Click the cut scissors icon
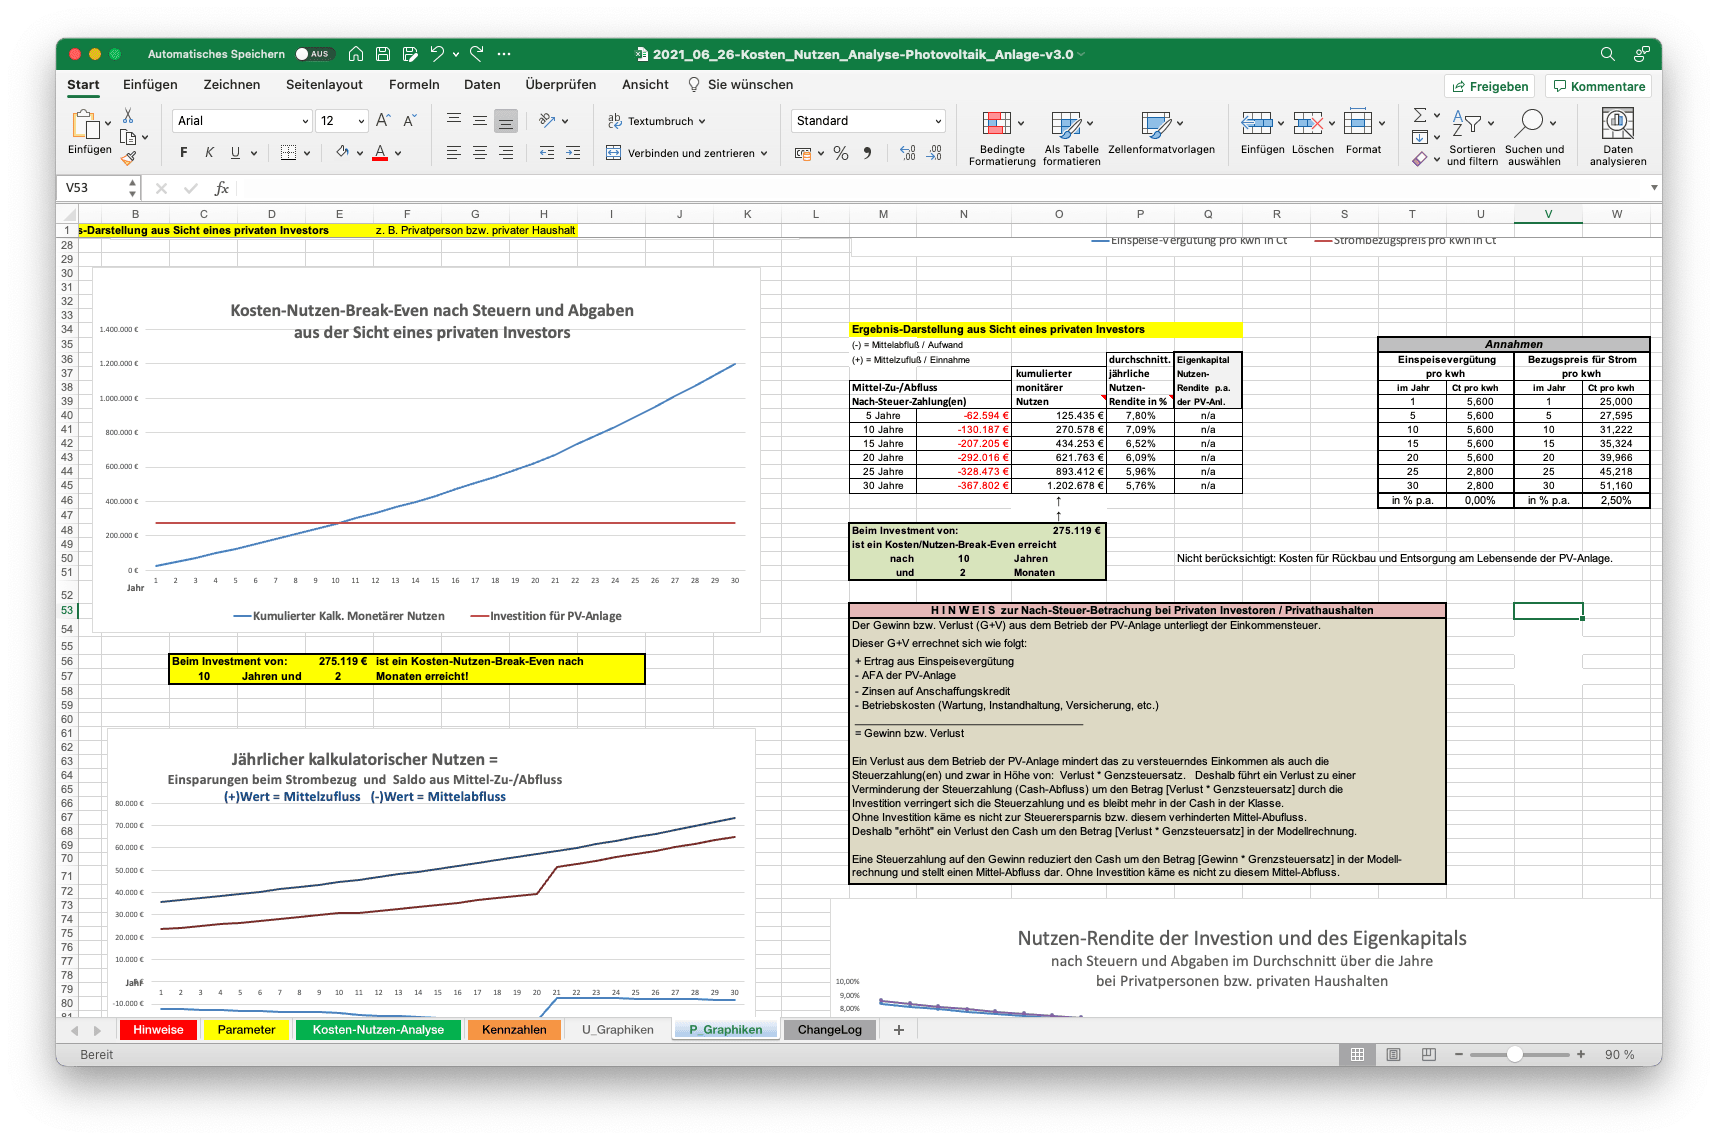The image size is (1718, 1140). [128, 116]
